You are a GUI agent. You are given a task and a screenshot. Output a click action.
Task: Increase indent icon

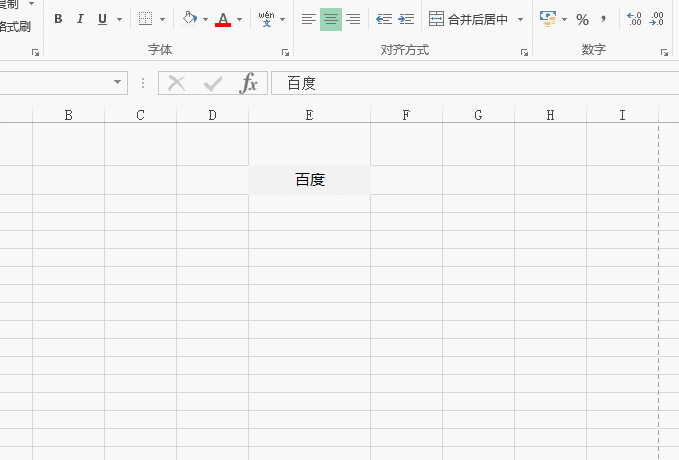[x=406, y=19]
